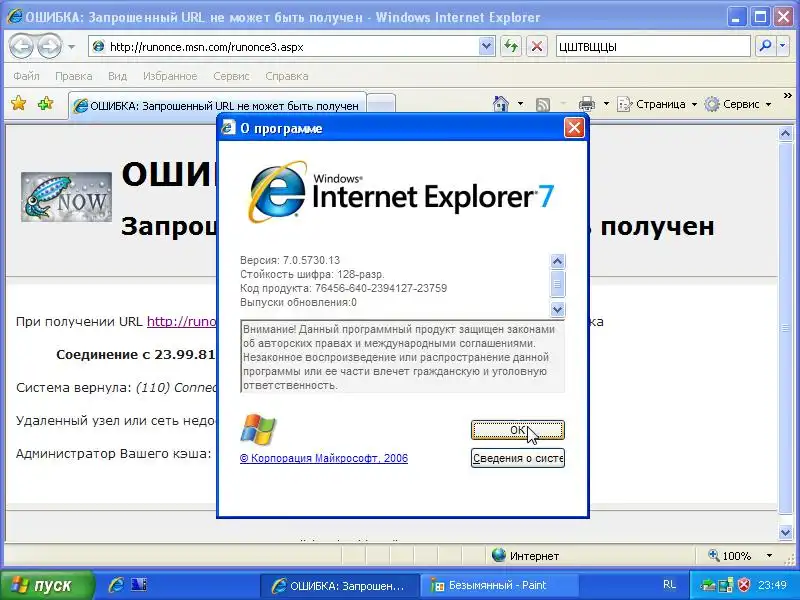
Task: Click the 100% zoom level button
Action: point(730,556)
